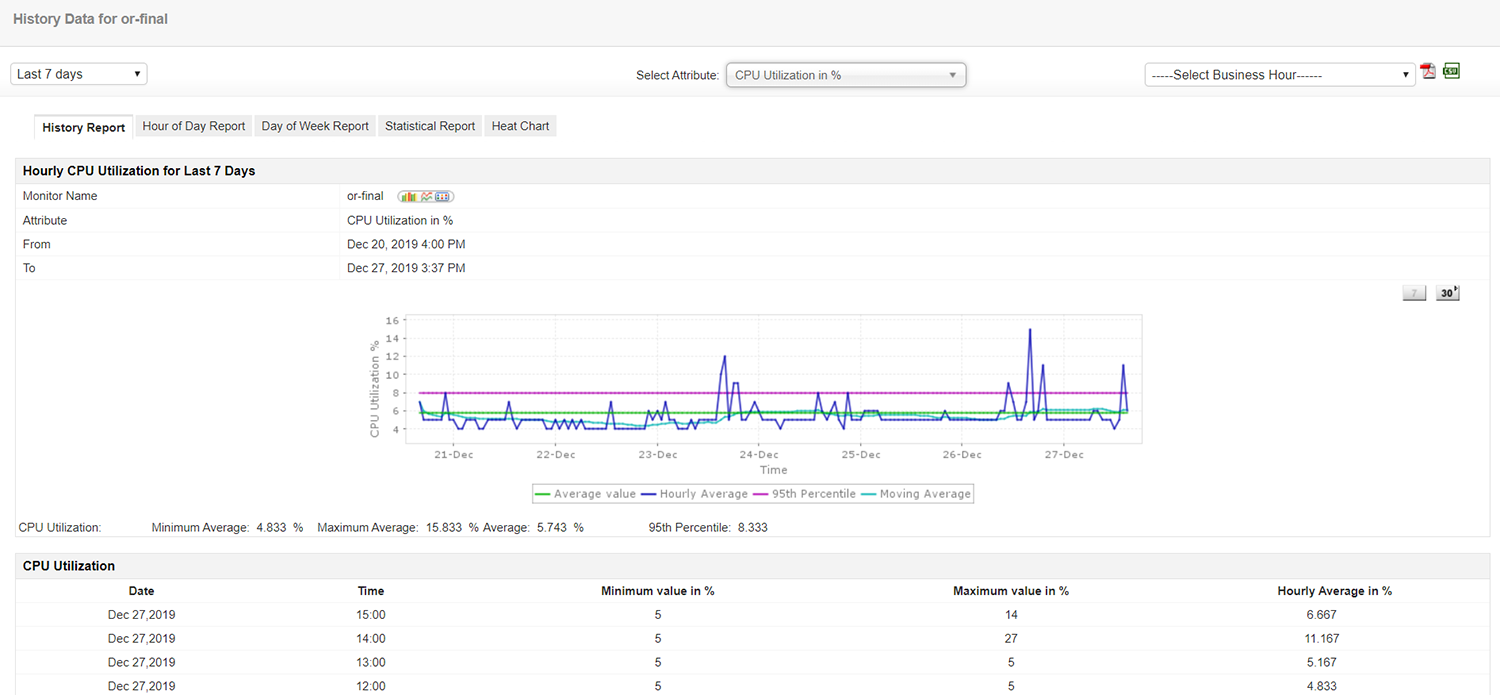
Task: Open the Hour of Day Report tab
Action: pyautogui.click(x=193, y=126)
